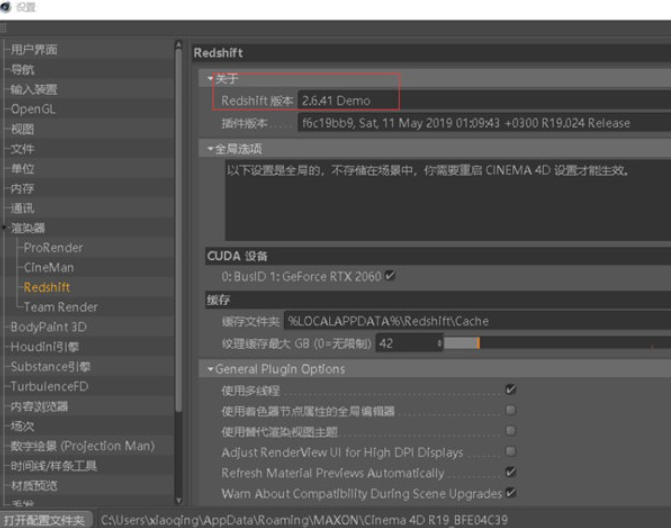The image size is (672, 528).
Task: Adjust the texture cache size slider
Action: [557, 343]
